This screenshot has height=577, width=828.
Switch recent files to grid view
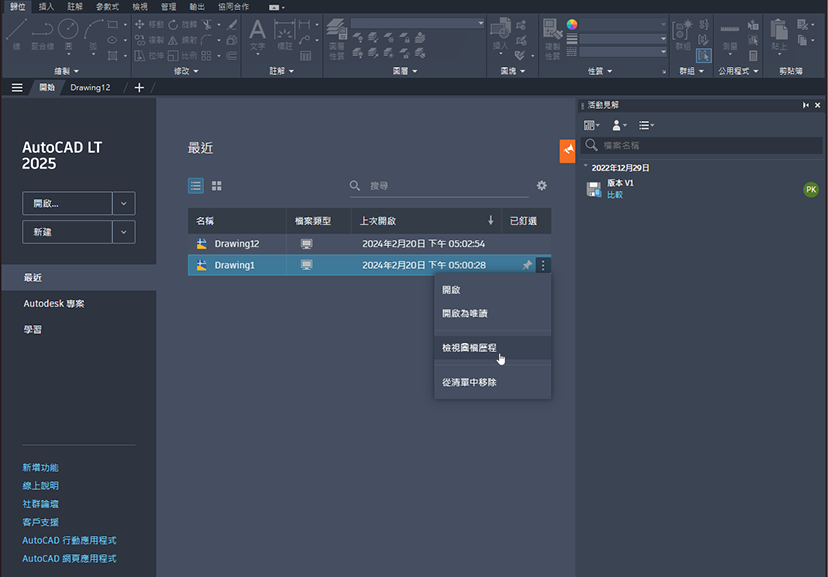click(x=217, y=186)
